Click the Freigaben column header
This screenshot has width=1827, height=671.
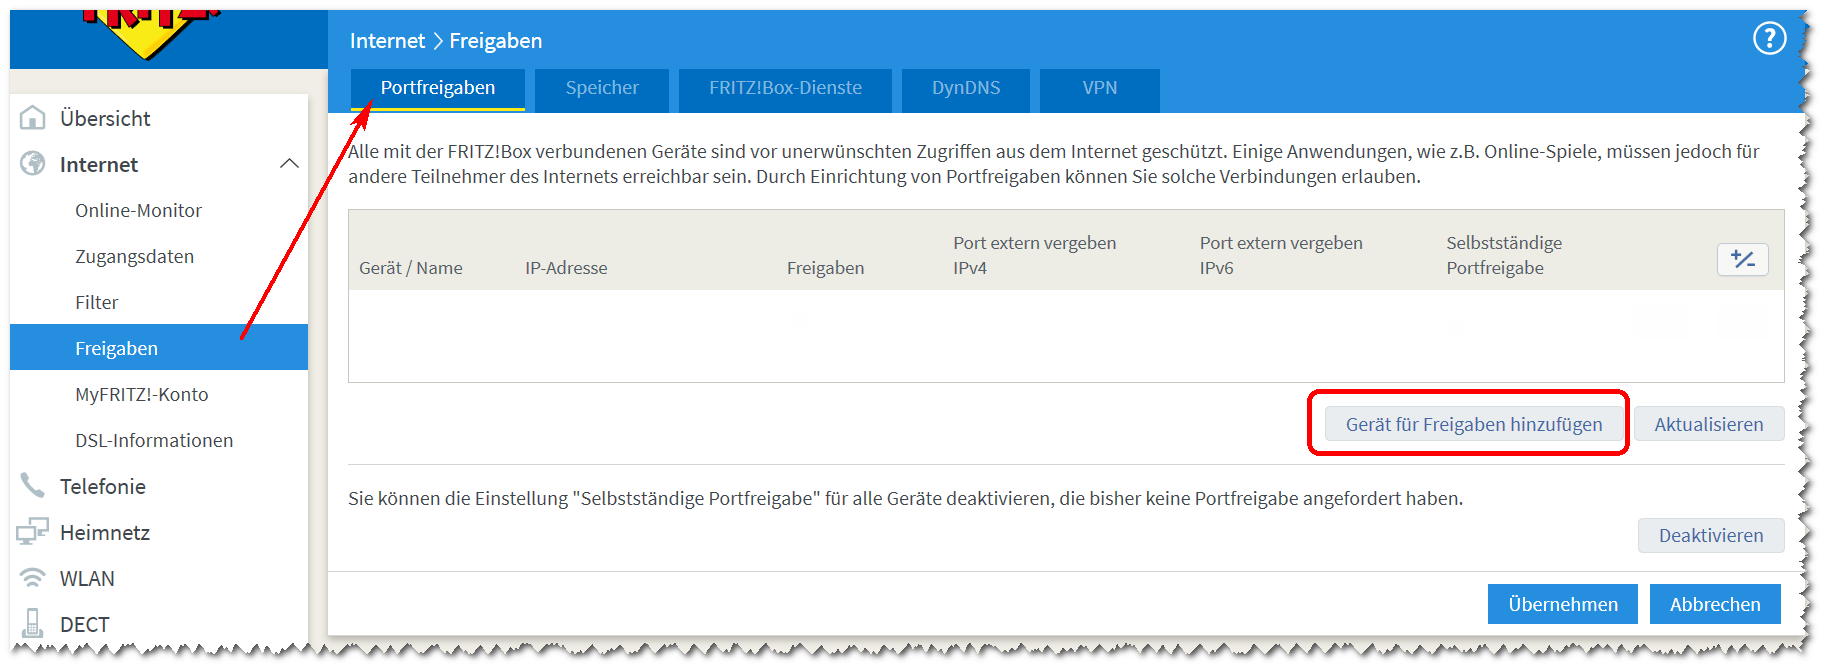(825, 268)
